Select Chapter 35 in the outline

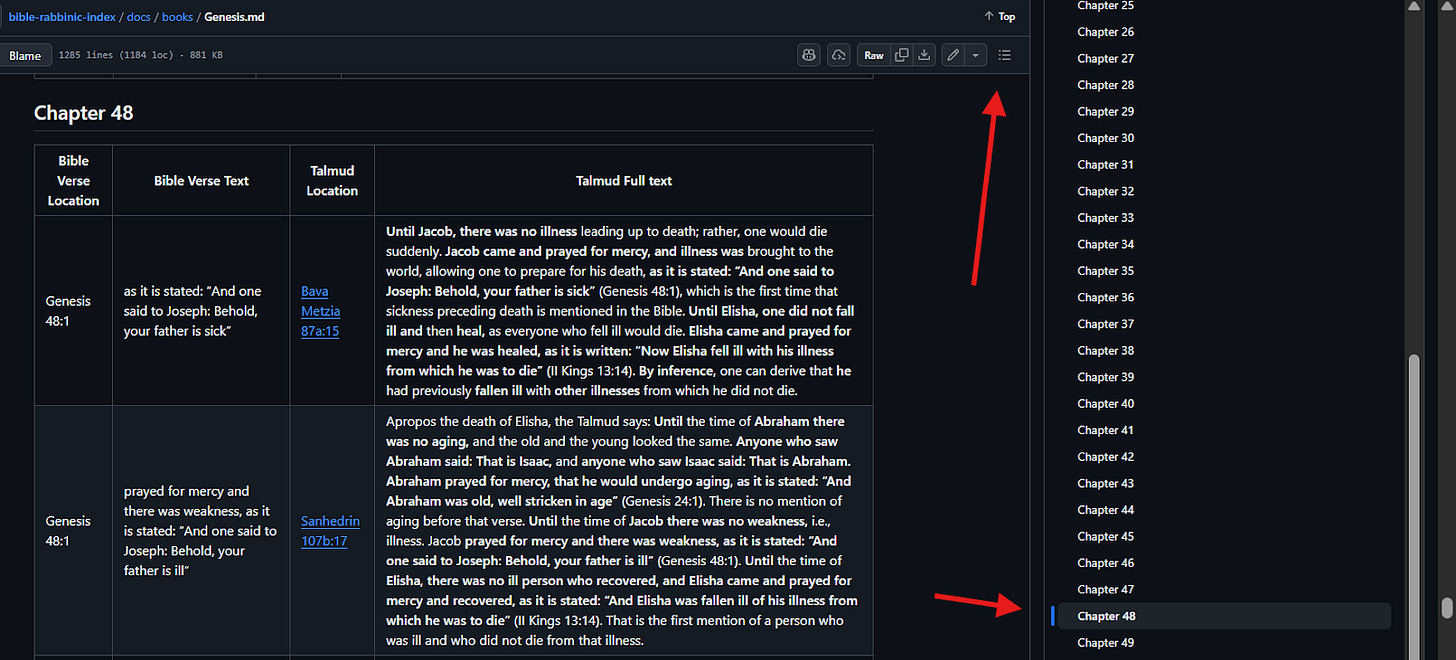tap(1105, 271)
